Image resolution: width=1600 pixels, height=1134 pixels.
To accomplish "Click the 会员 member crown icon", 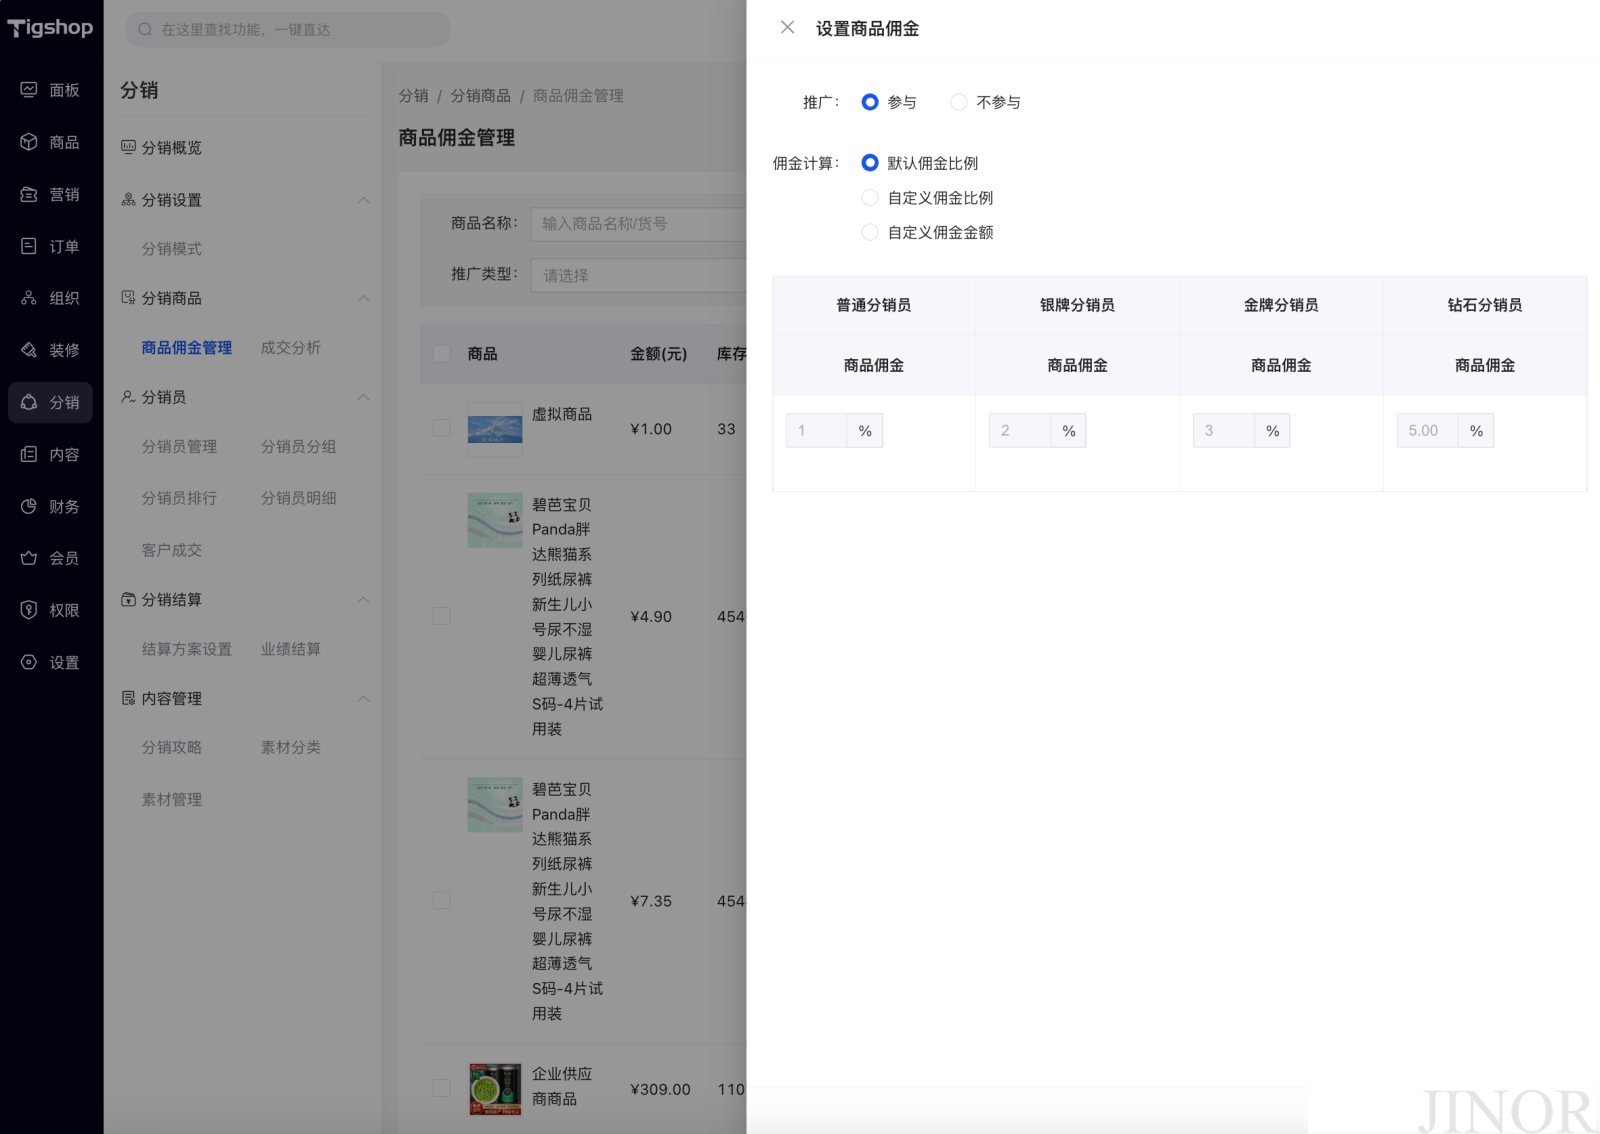I will [29, 558].
